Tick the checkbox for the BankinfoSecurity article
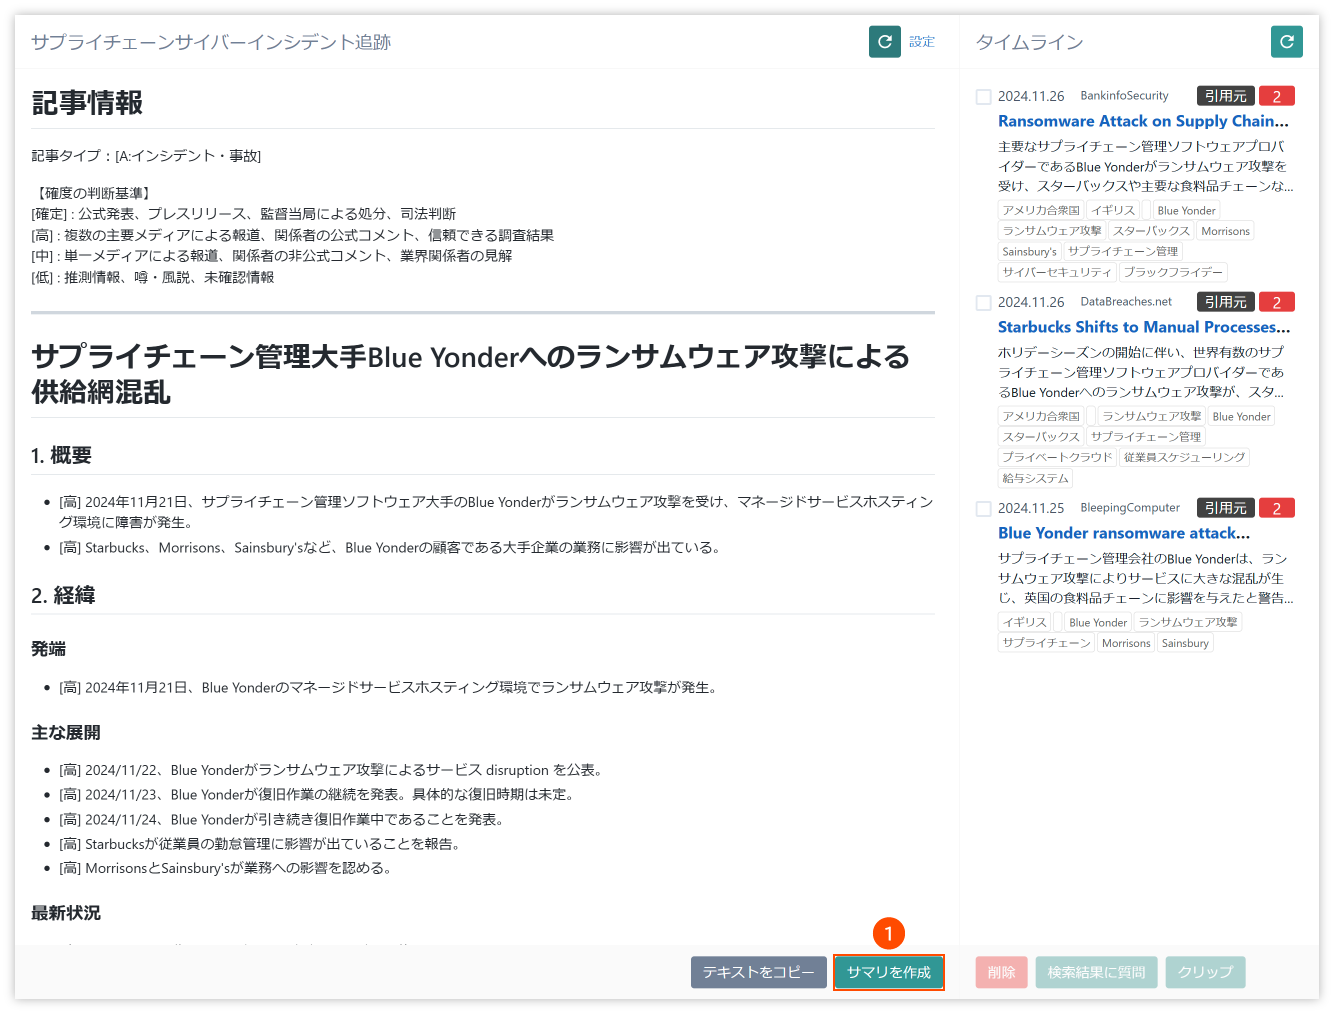Viewport: 1334px width, 1014px height. pos(984,97)
